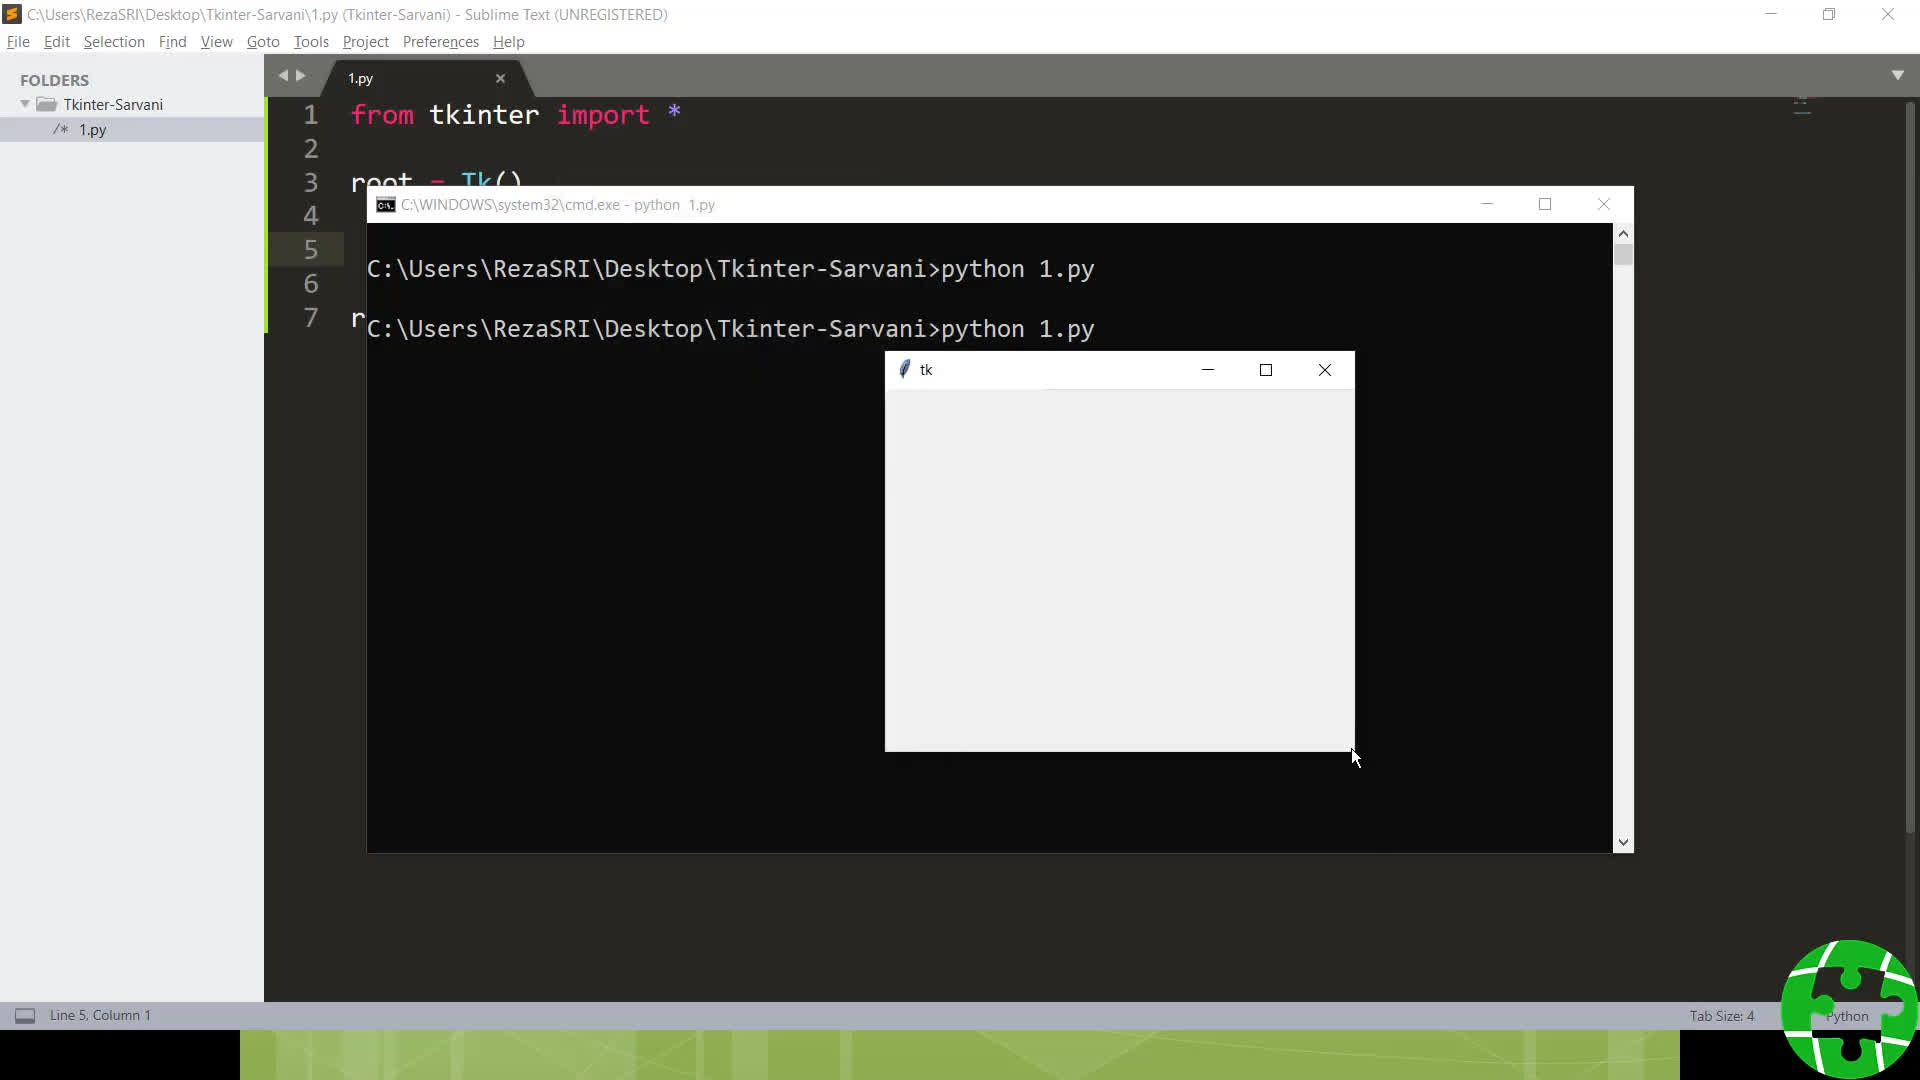Click the 1.py tab label
The image size is (1920, 1080).
click(x=360, y=78)
